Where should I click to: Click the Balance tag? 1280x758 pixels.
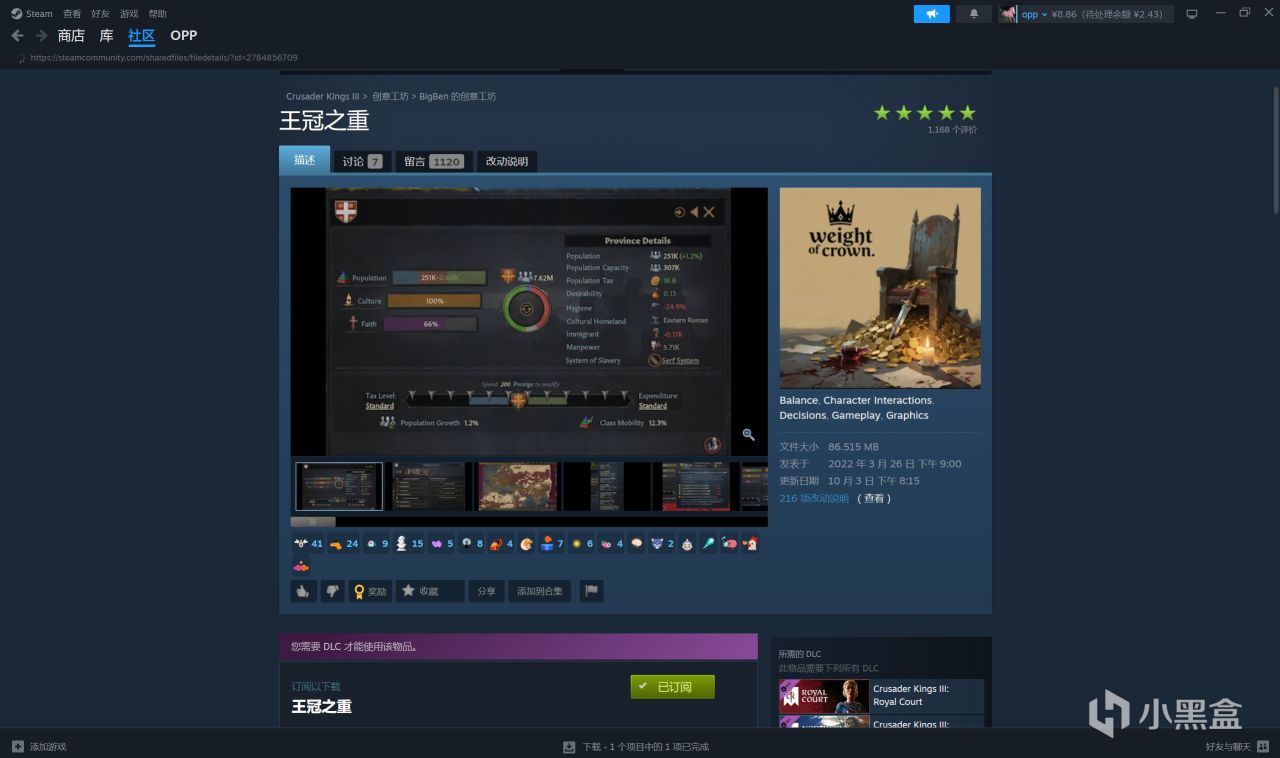[799, 400]
